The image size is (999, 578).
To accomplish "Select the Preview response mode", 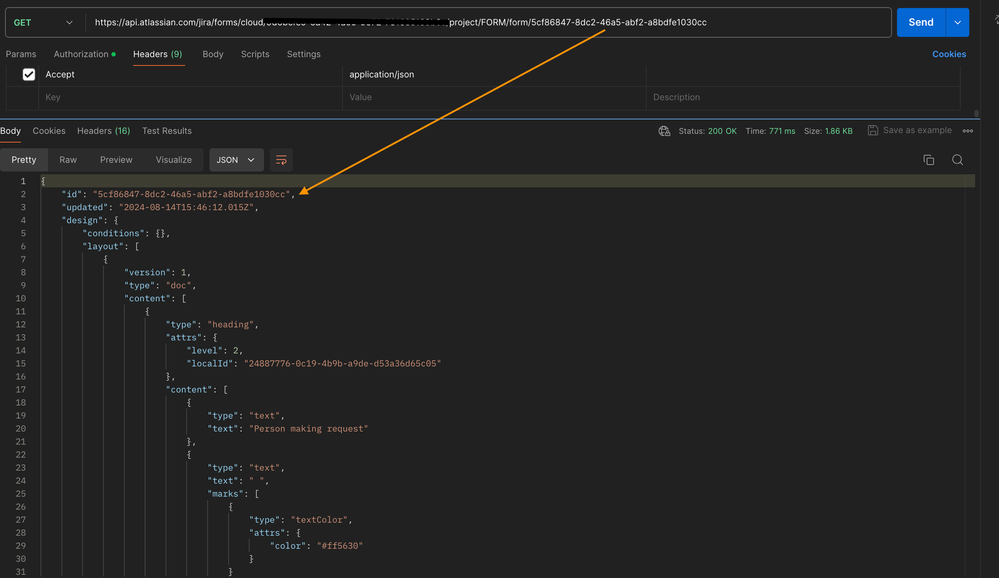I will pos(115,159).
